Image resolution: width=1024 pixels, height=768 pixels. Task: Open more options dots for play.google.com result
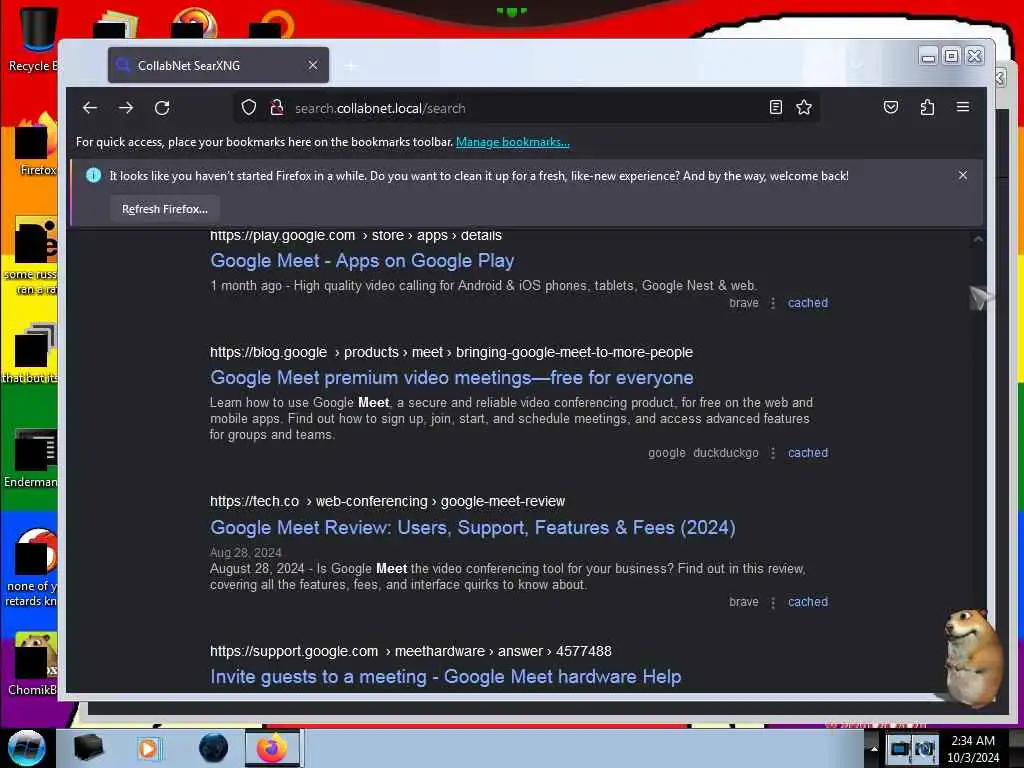point(773,303)
